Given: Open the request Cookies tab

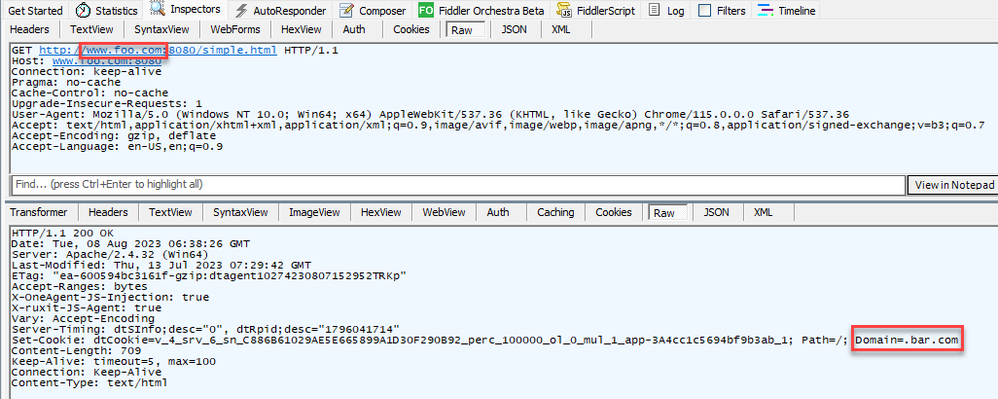Looking at the screenshot, I should tap(411, 29).
